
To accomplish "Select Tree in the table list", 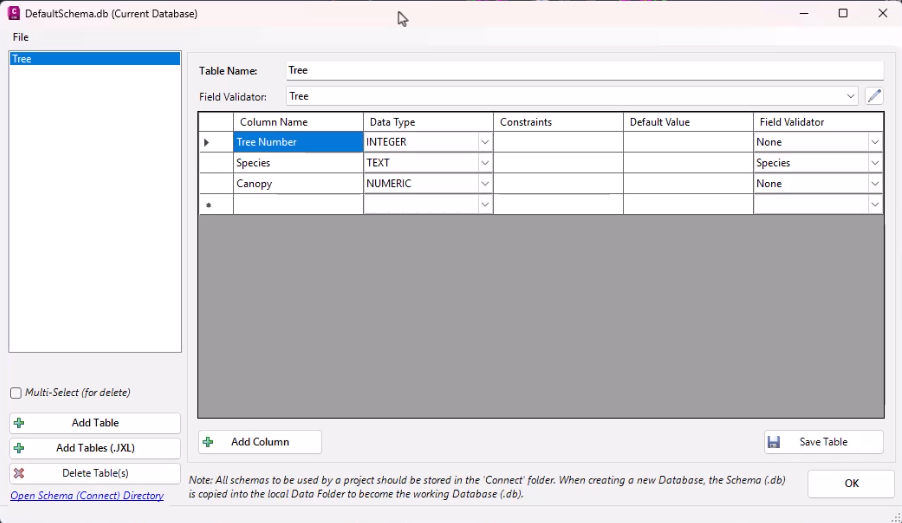I will (95, 59).
